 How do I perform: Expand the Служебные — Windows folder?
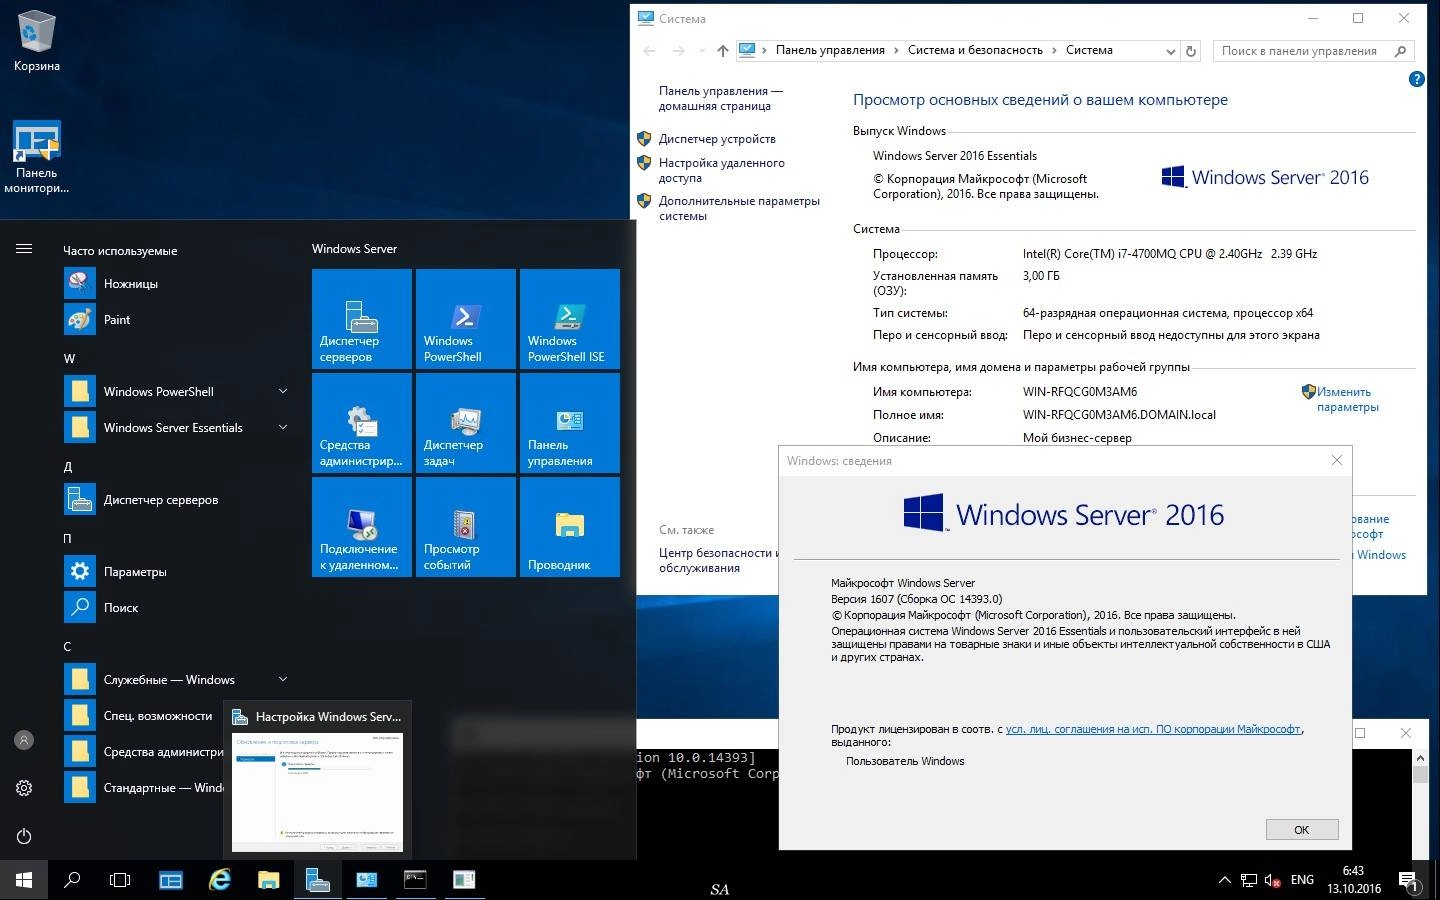pos(283,679)
